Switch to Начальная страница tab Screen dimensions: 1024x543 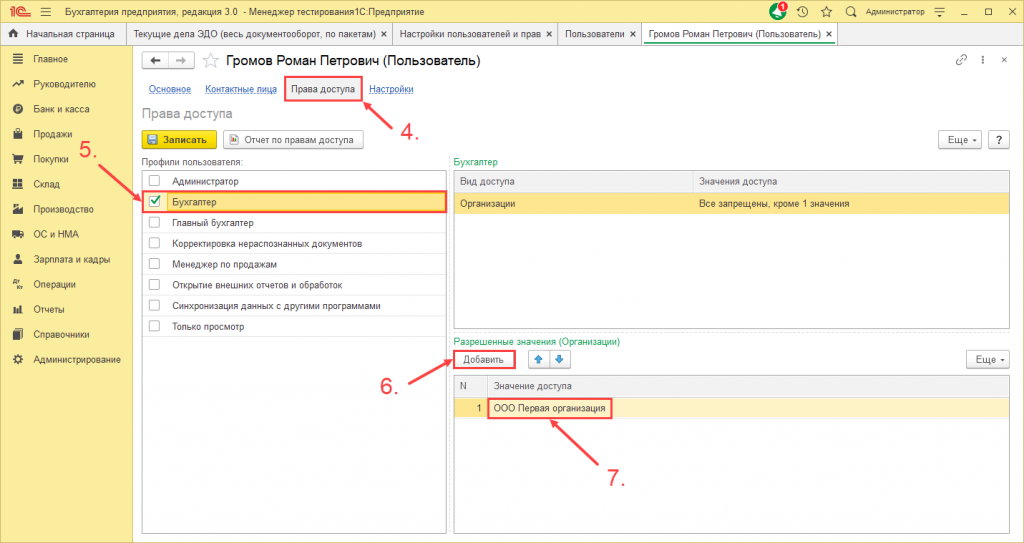(64, 34)
